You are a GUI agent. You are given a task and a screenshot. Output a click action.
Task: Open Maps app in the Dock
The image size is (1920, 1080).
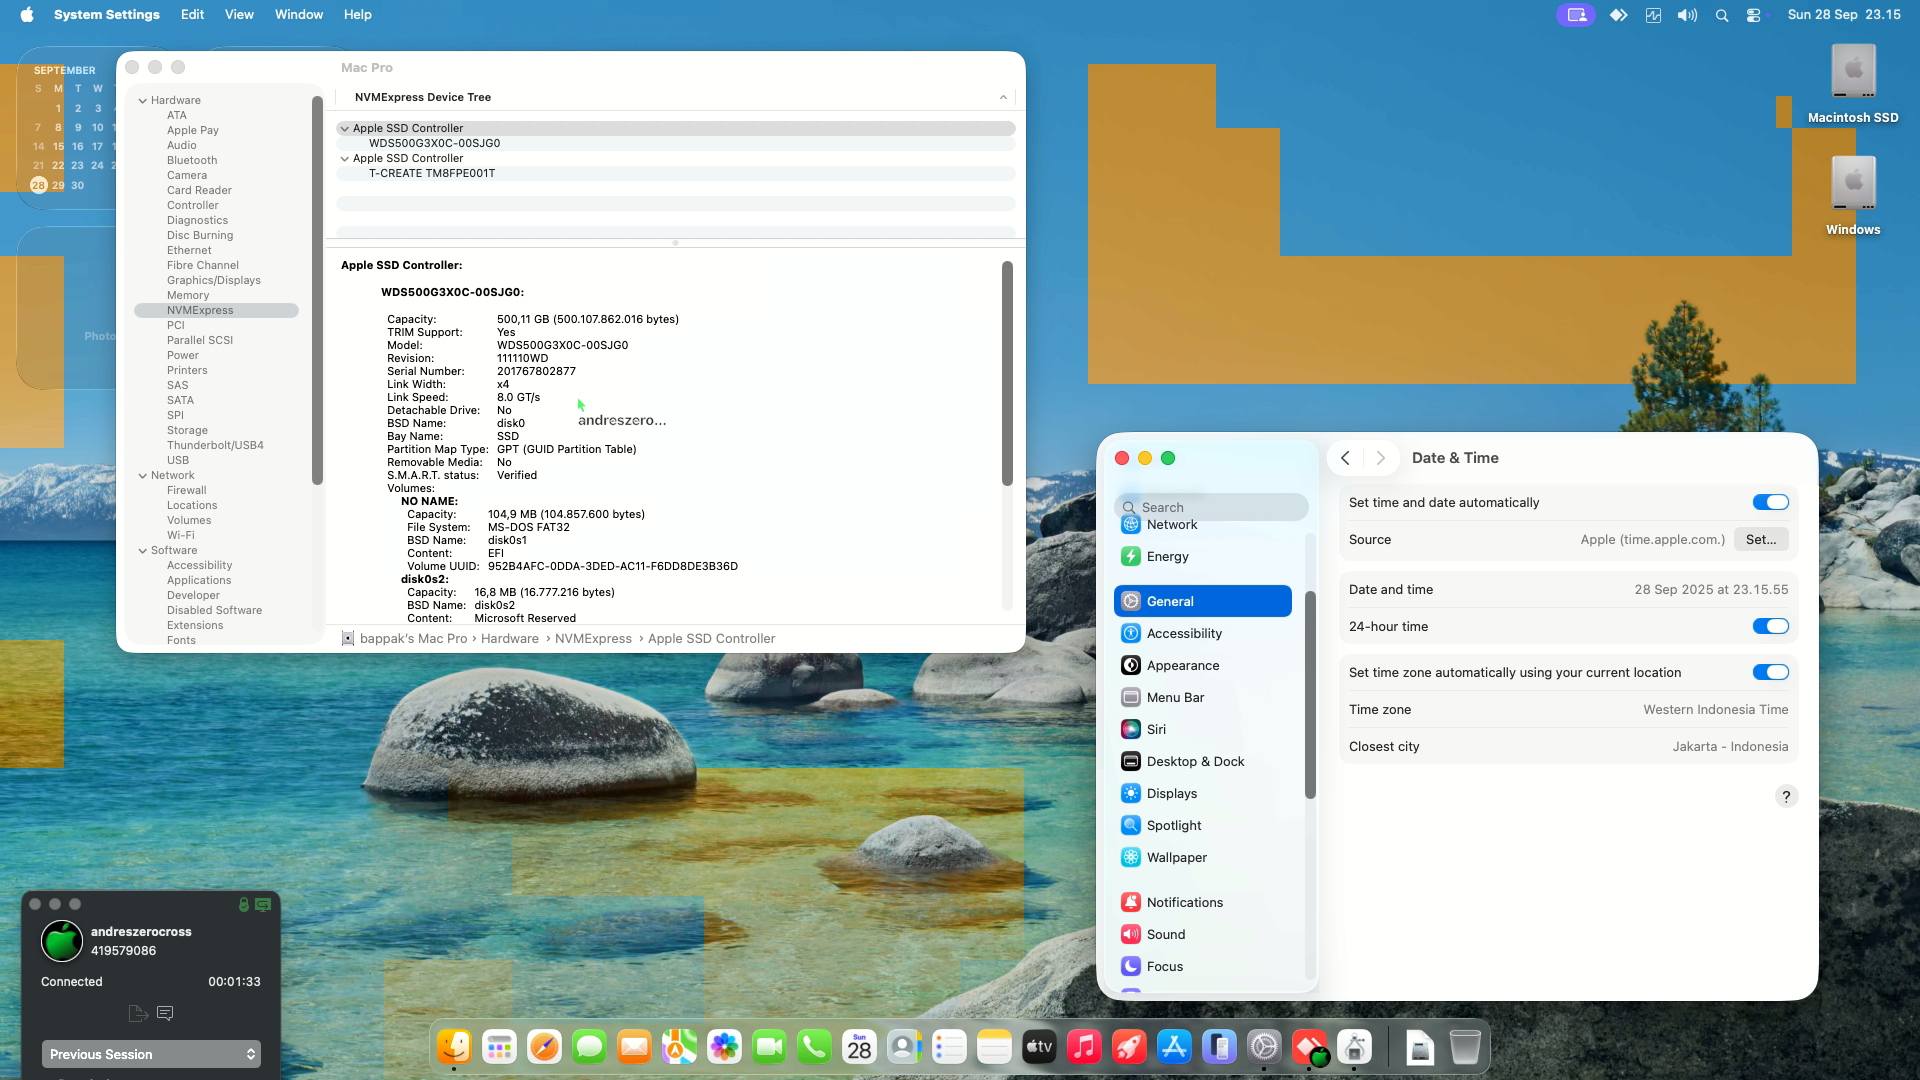click(679, 1047)
